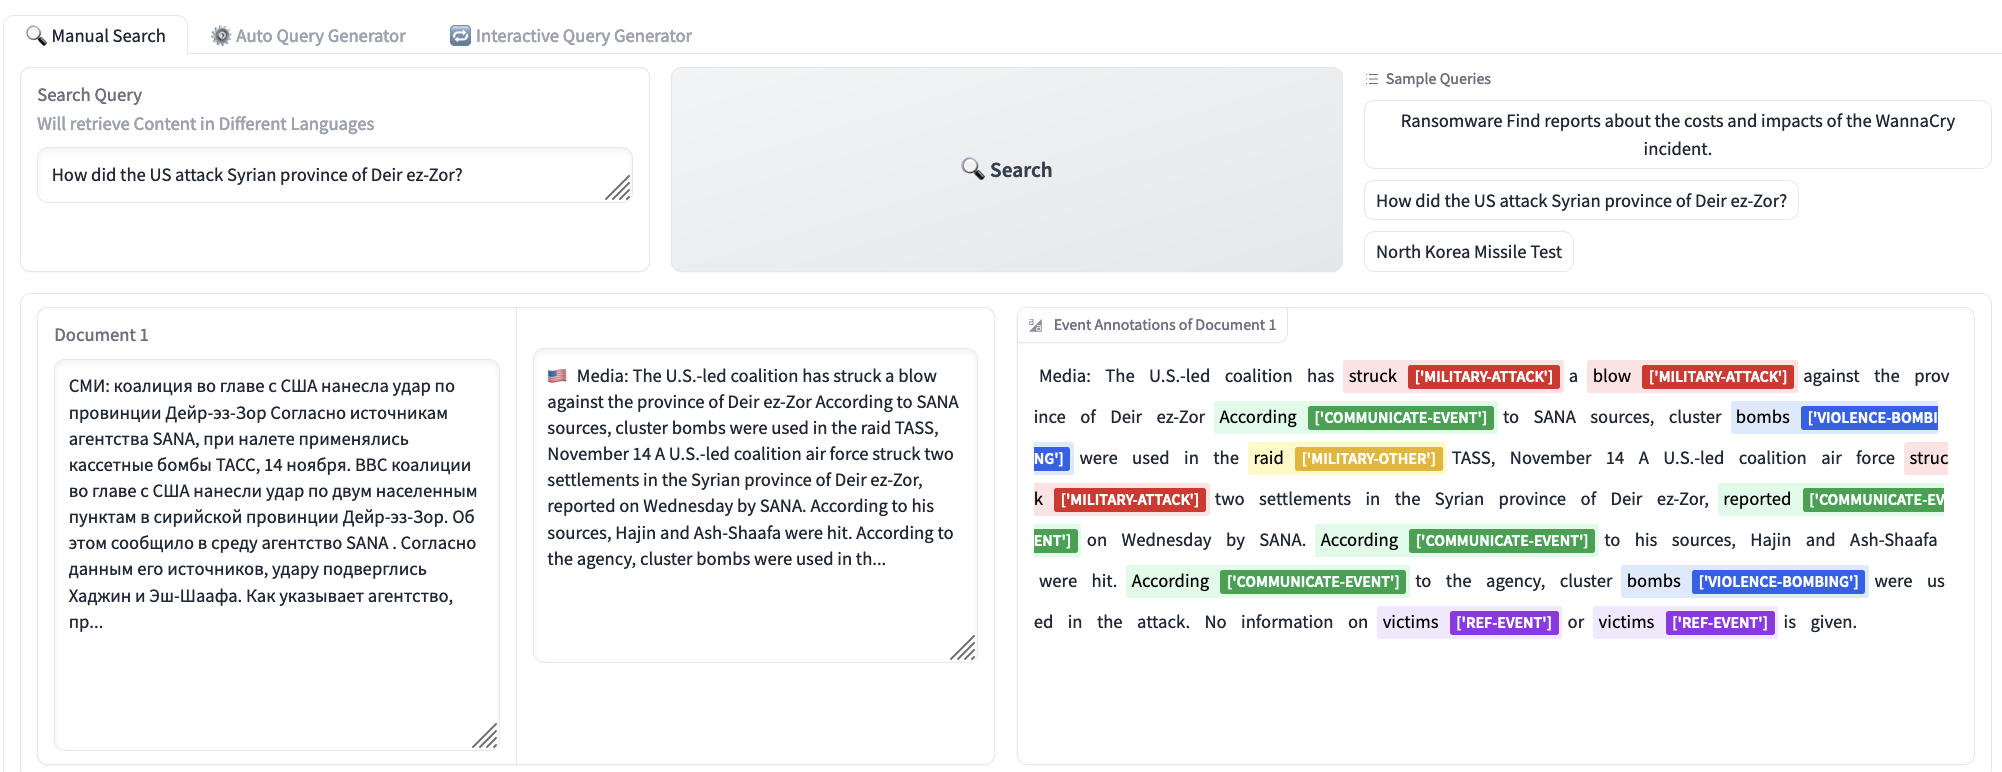Click the magnifier icon on Manual Search tab

pos(36,36)
